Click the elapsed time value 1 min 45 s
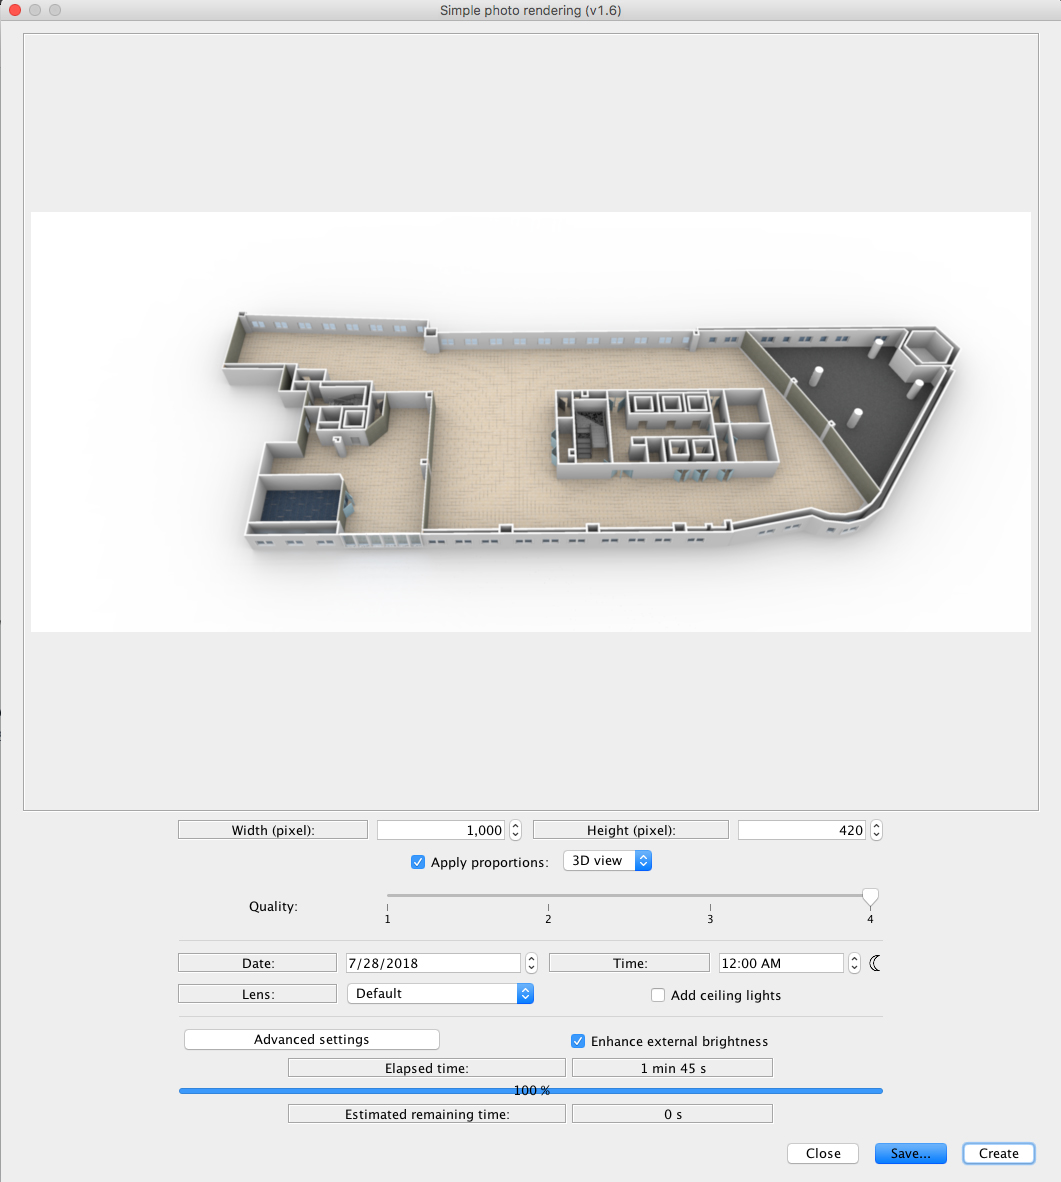Image resolution: width=1061 pixels, height=1182 pixels. 673,1068
